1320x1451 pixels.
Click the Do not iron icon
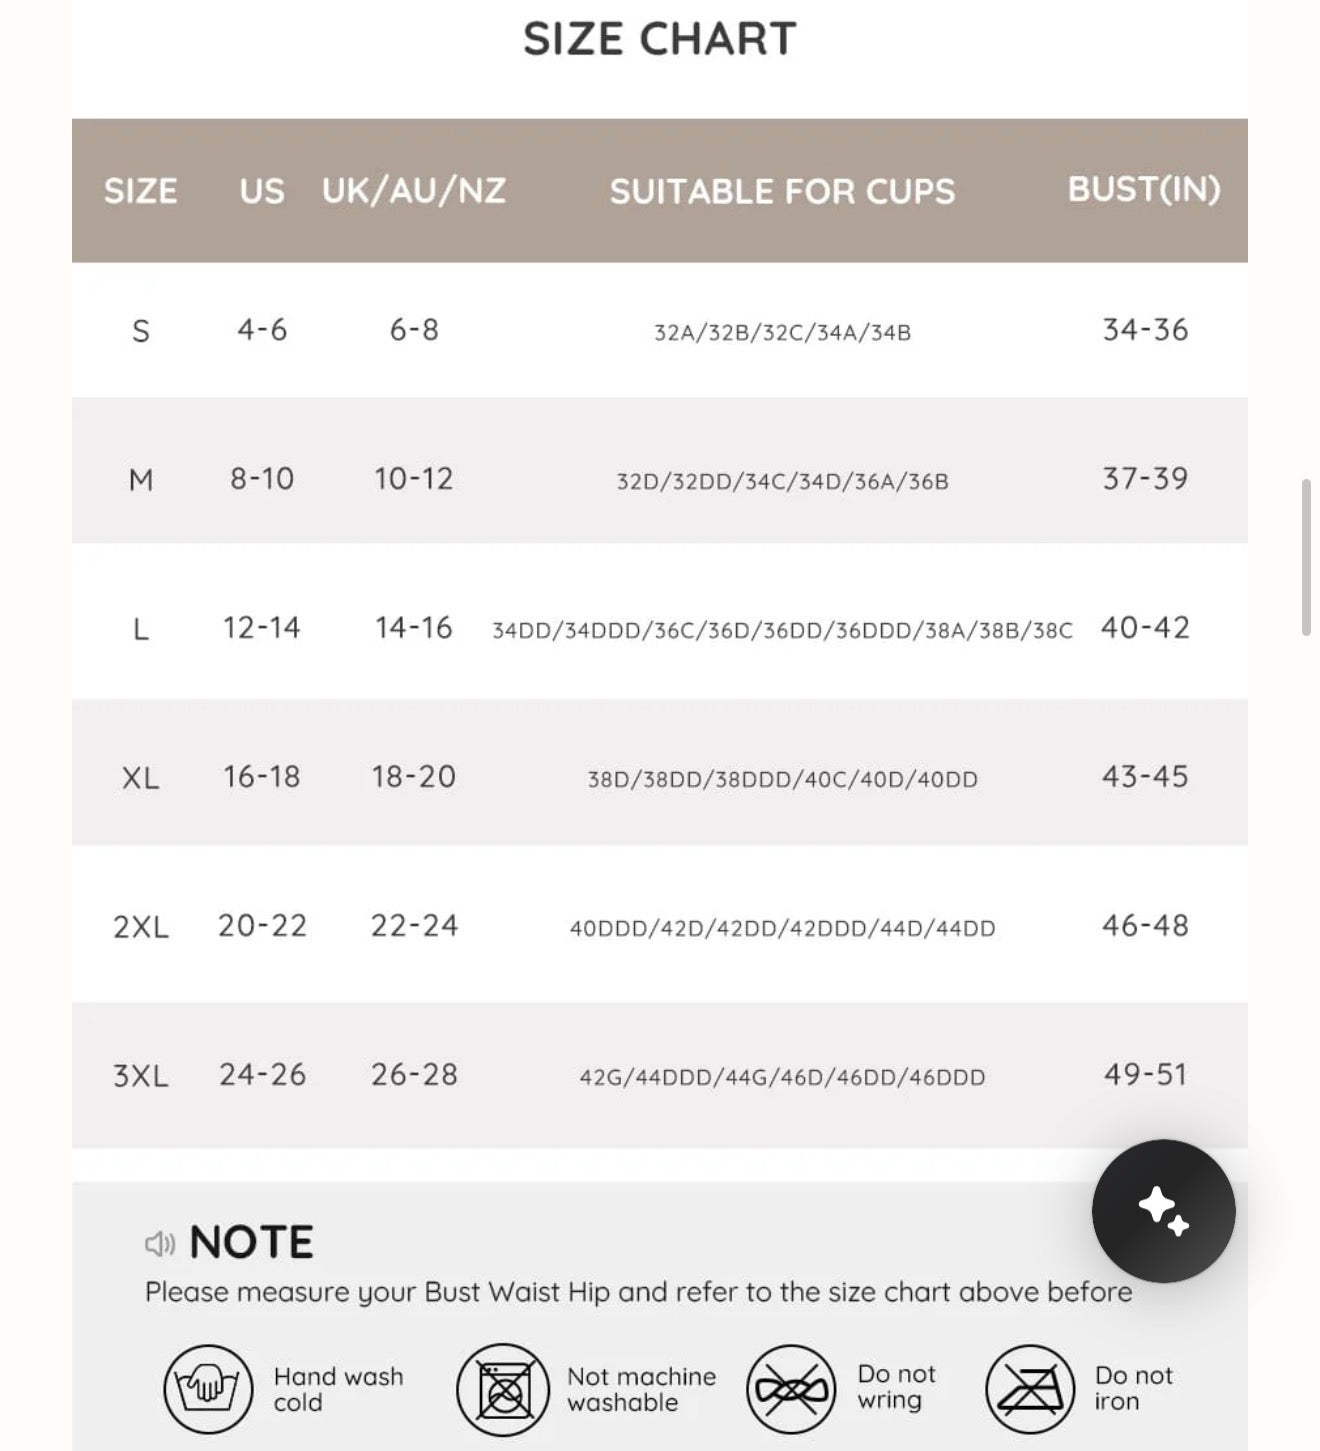point(1030,1389)
